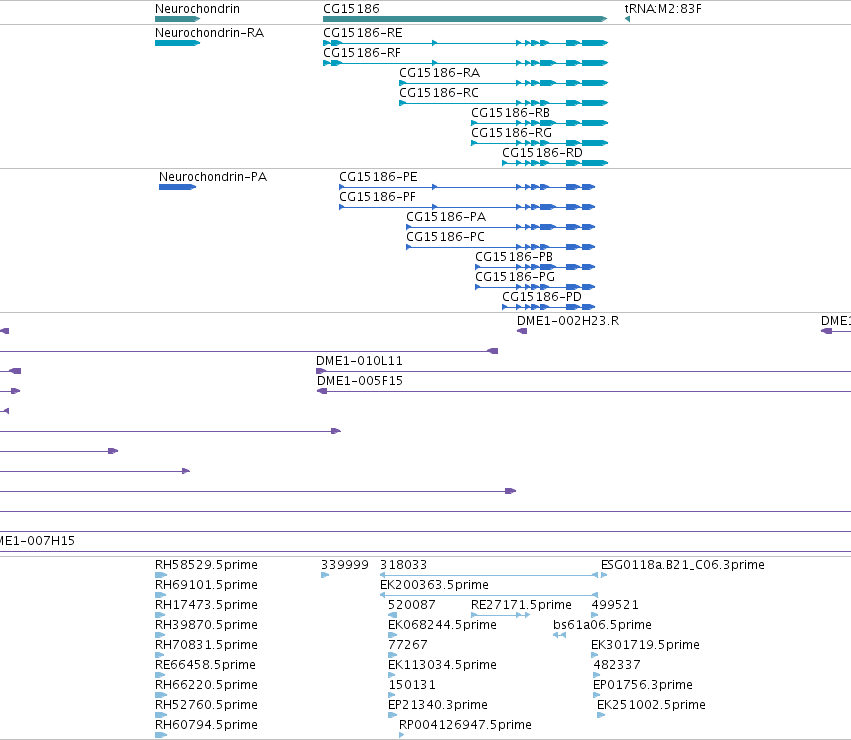Image resolution: width=851 pixels, height=740 pixels.
Task: Click the 77267 feature label
Action: pyautogui.click(x=408, y=645)
